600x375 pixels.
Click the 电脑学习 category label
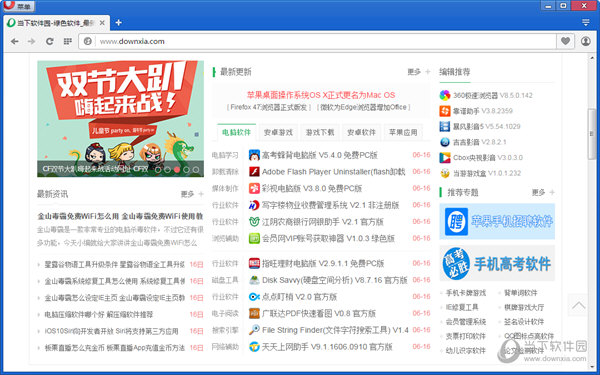225,155
